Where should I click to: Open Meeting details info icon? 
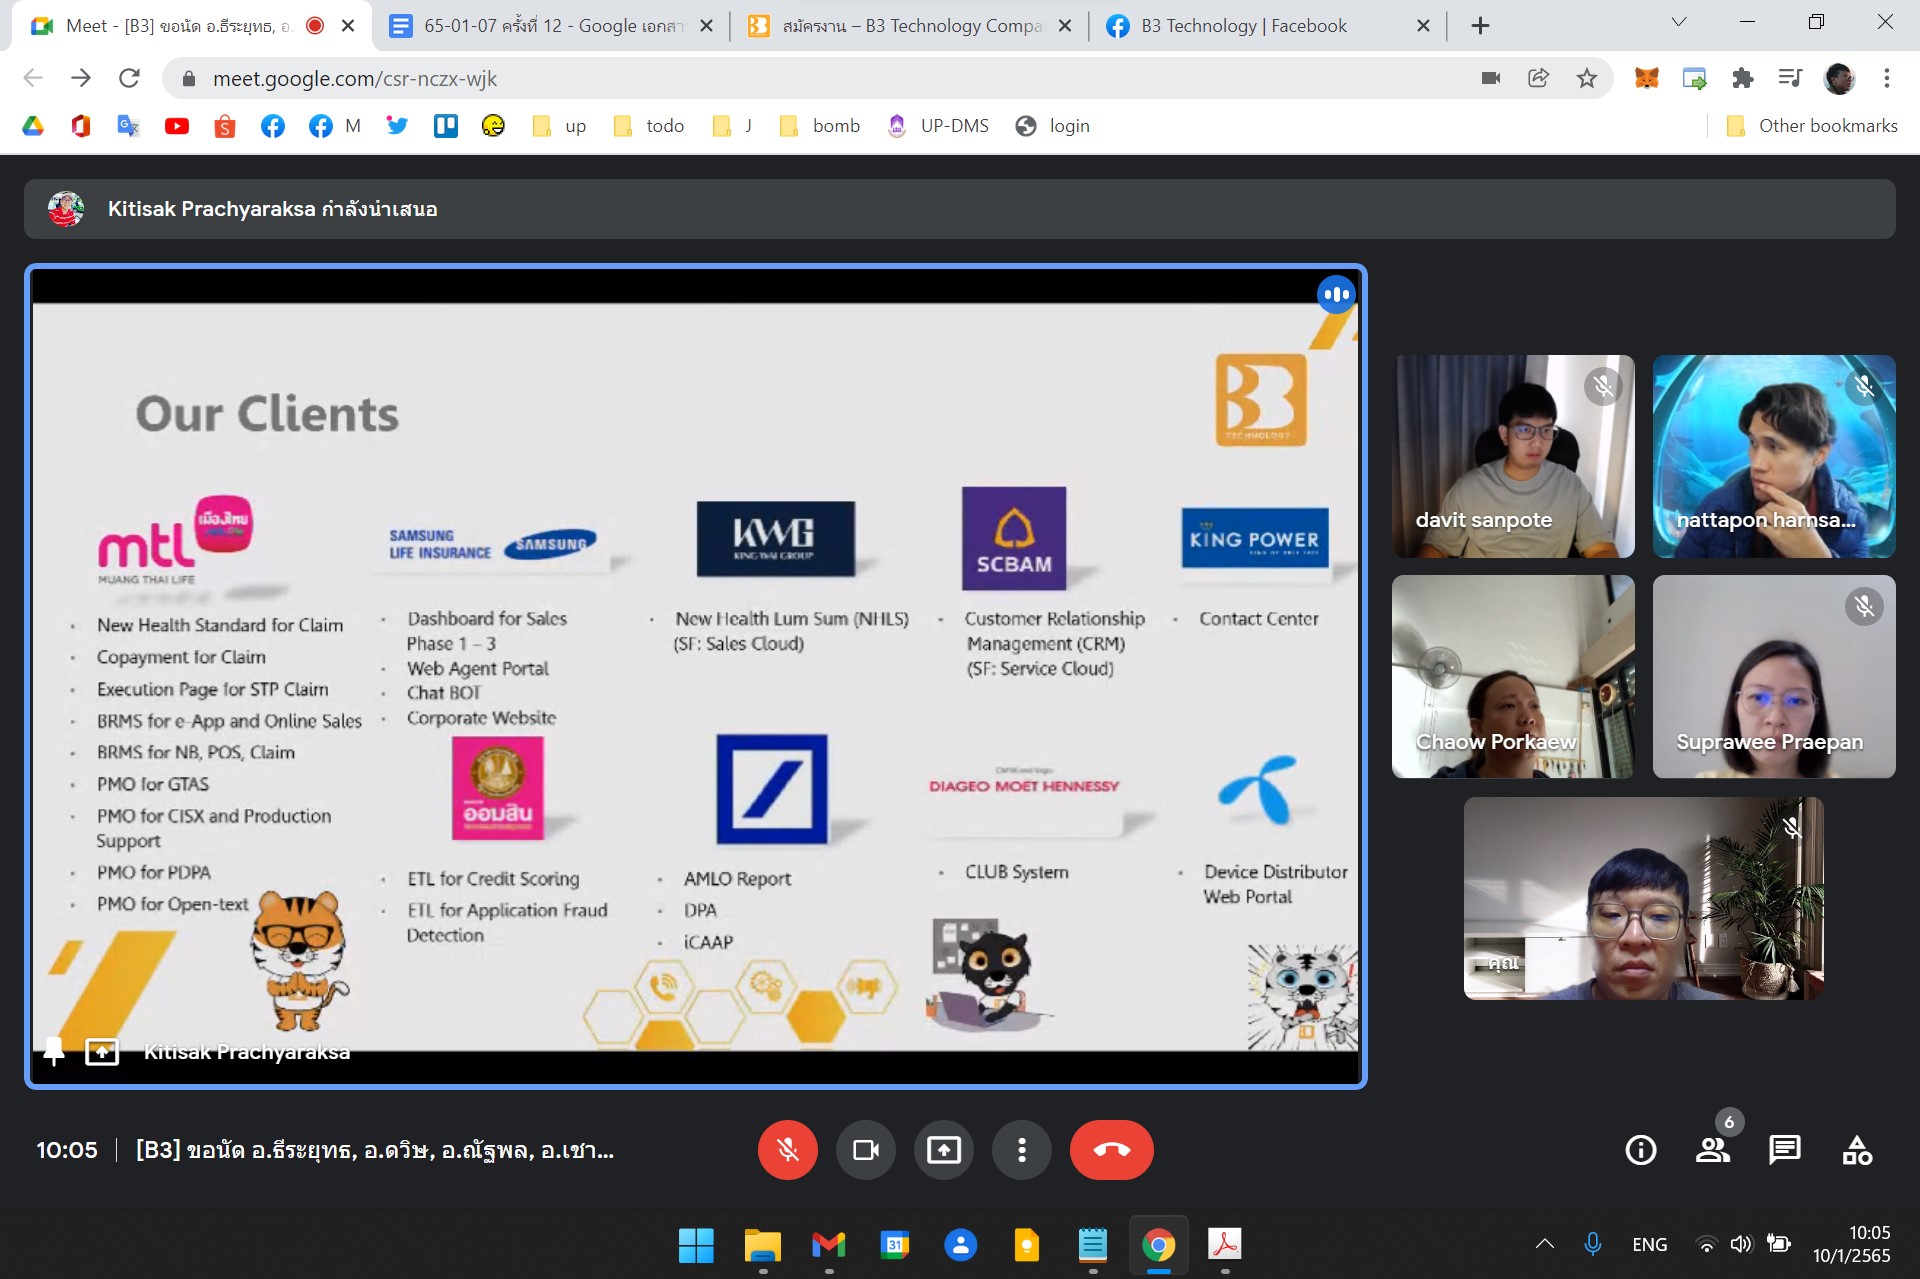pyautogui.click(x=1641, y=1150)
